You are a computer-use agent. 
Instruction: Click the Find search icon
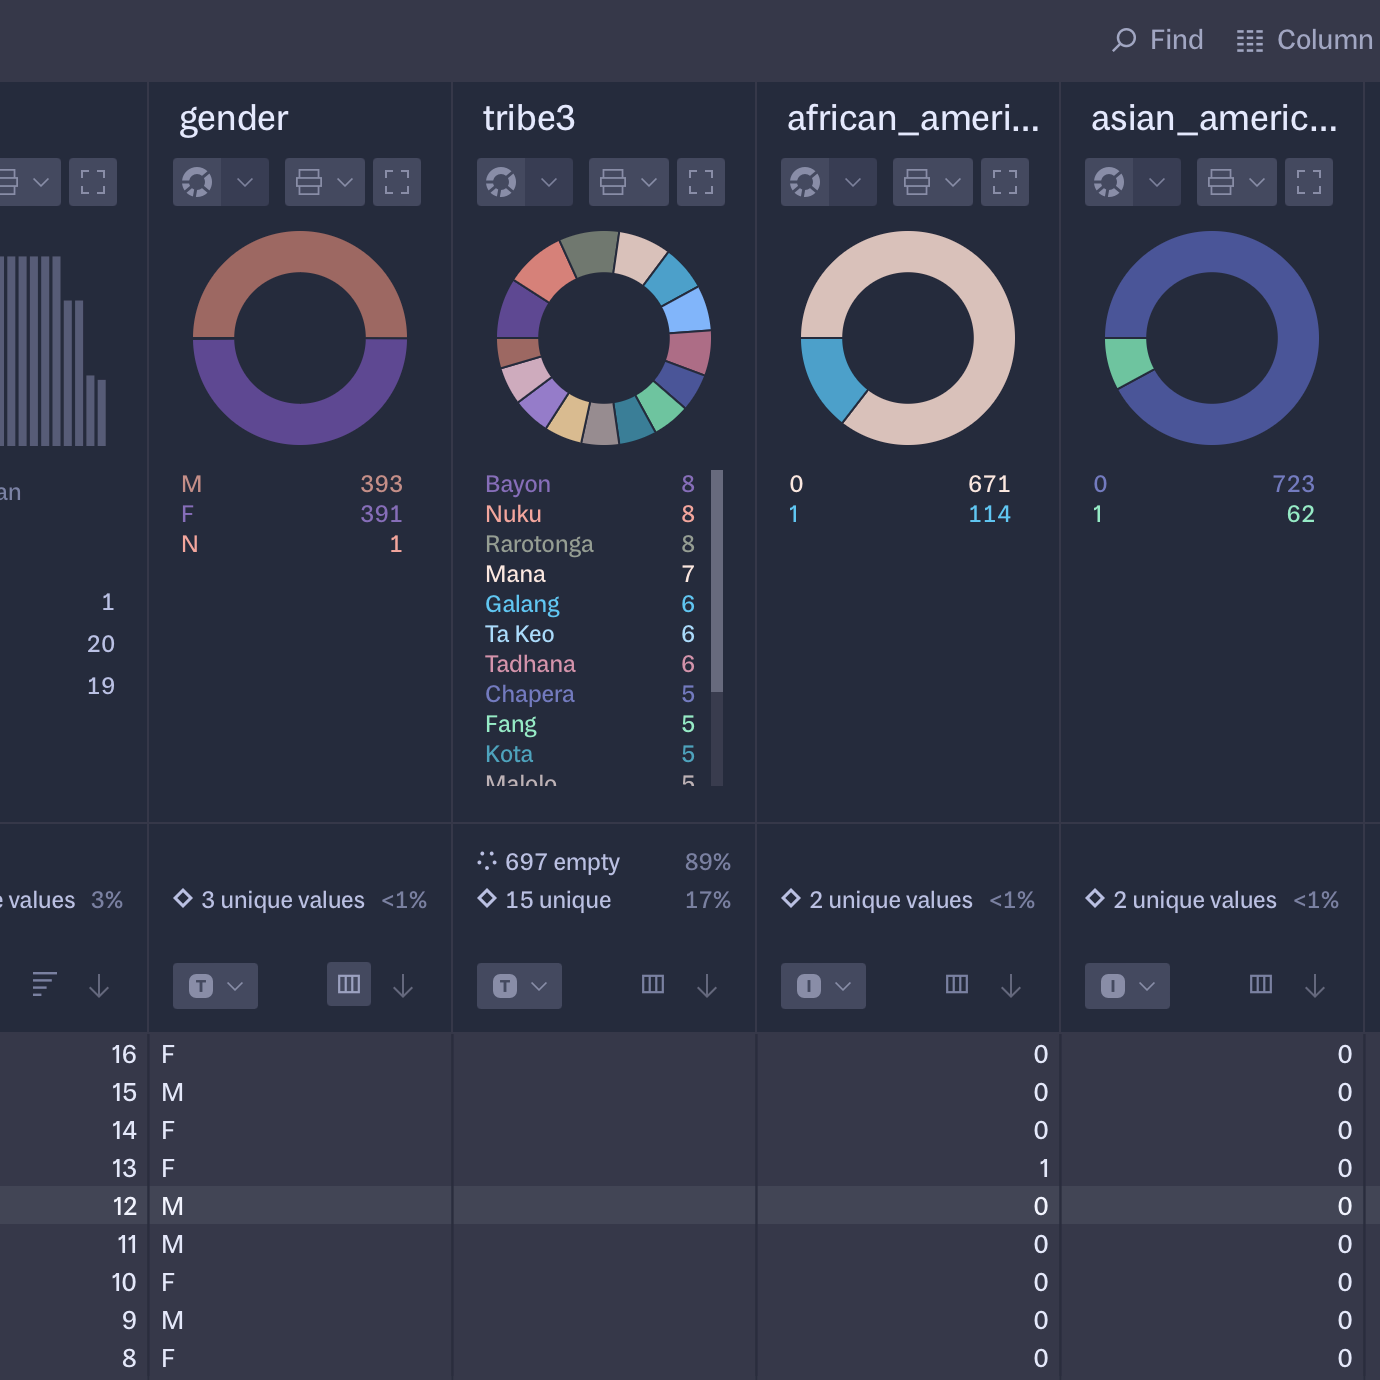point(1124,40)
